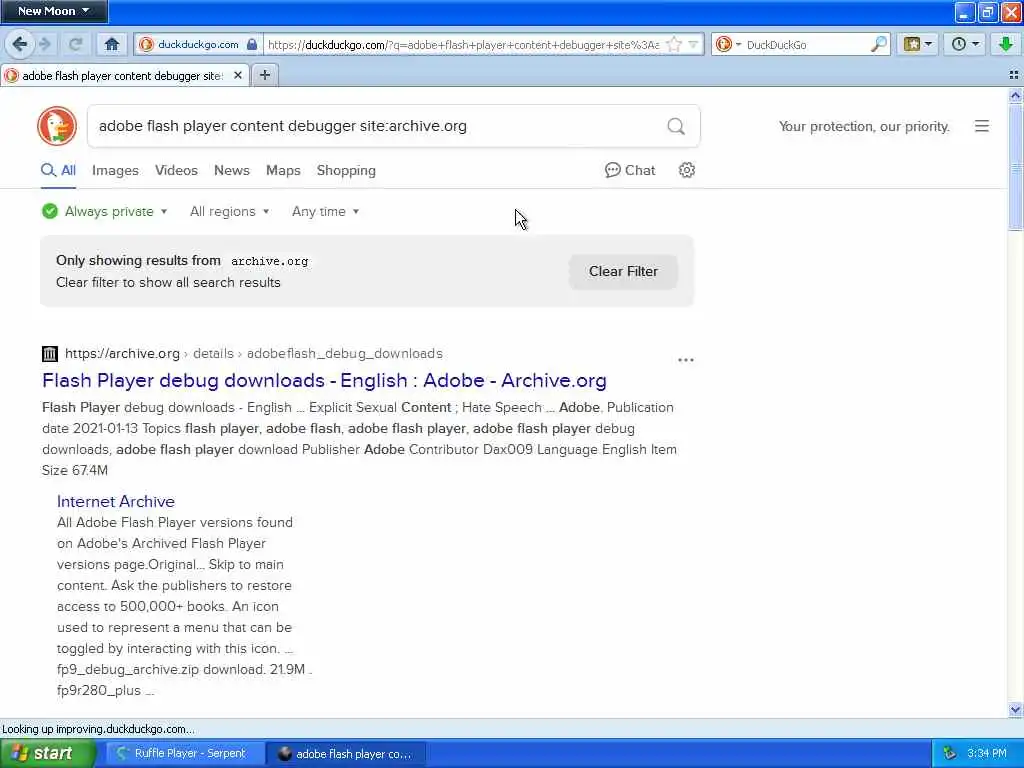Open the DuckDuckGo hamburger menu
The height and width of the screenshot is (768, 1024).
[982, 126]
